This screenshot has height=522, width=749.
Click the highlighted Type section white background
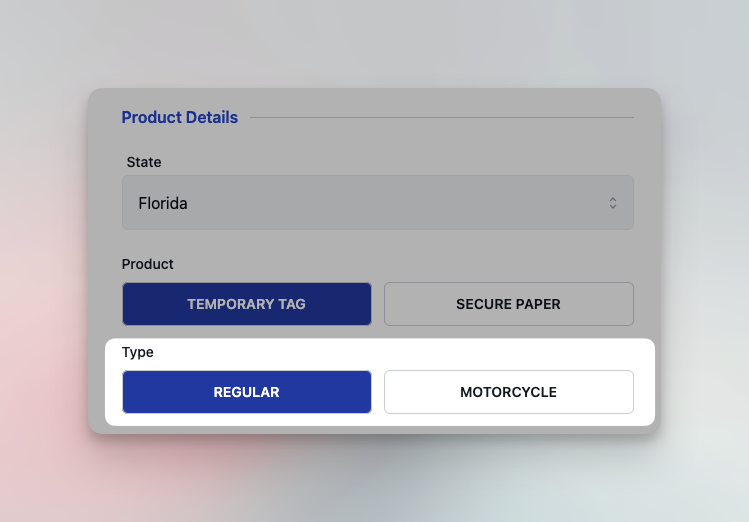[400, 354]
